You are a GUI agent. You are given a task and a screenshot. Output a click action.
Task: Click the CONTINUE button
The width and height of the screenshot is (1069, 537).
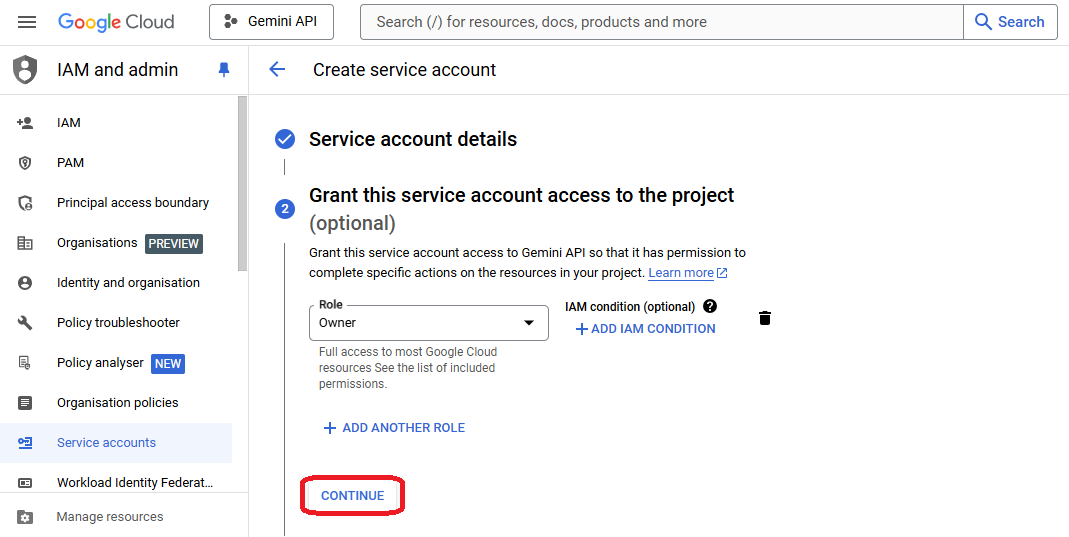point(352,496)
